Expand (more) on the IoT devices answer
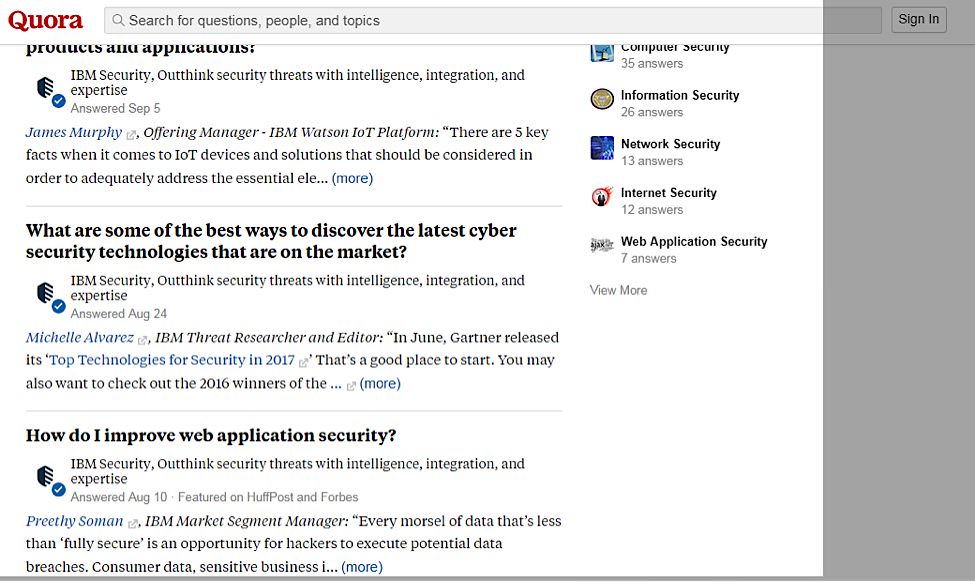Screen dimensions: 975x582 pyautogui.click(x=353, y=178)
